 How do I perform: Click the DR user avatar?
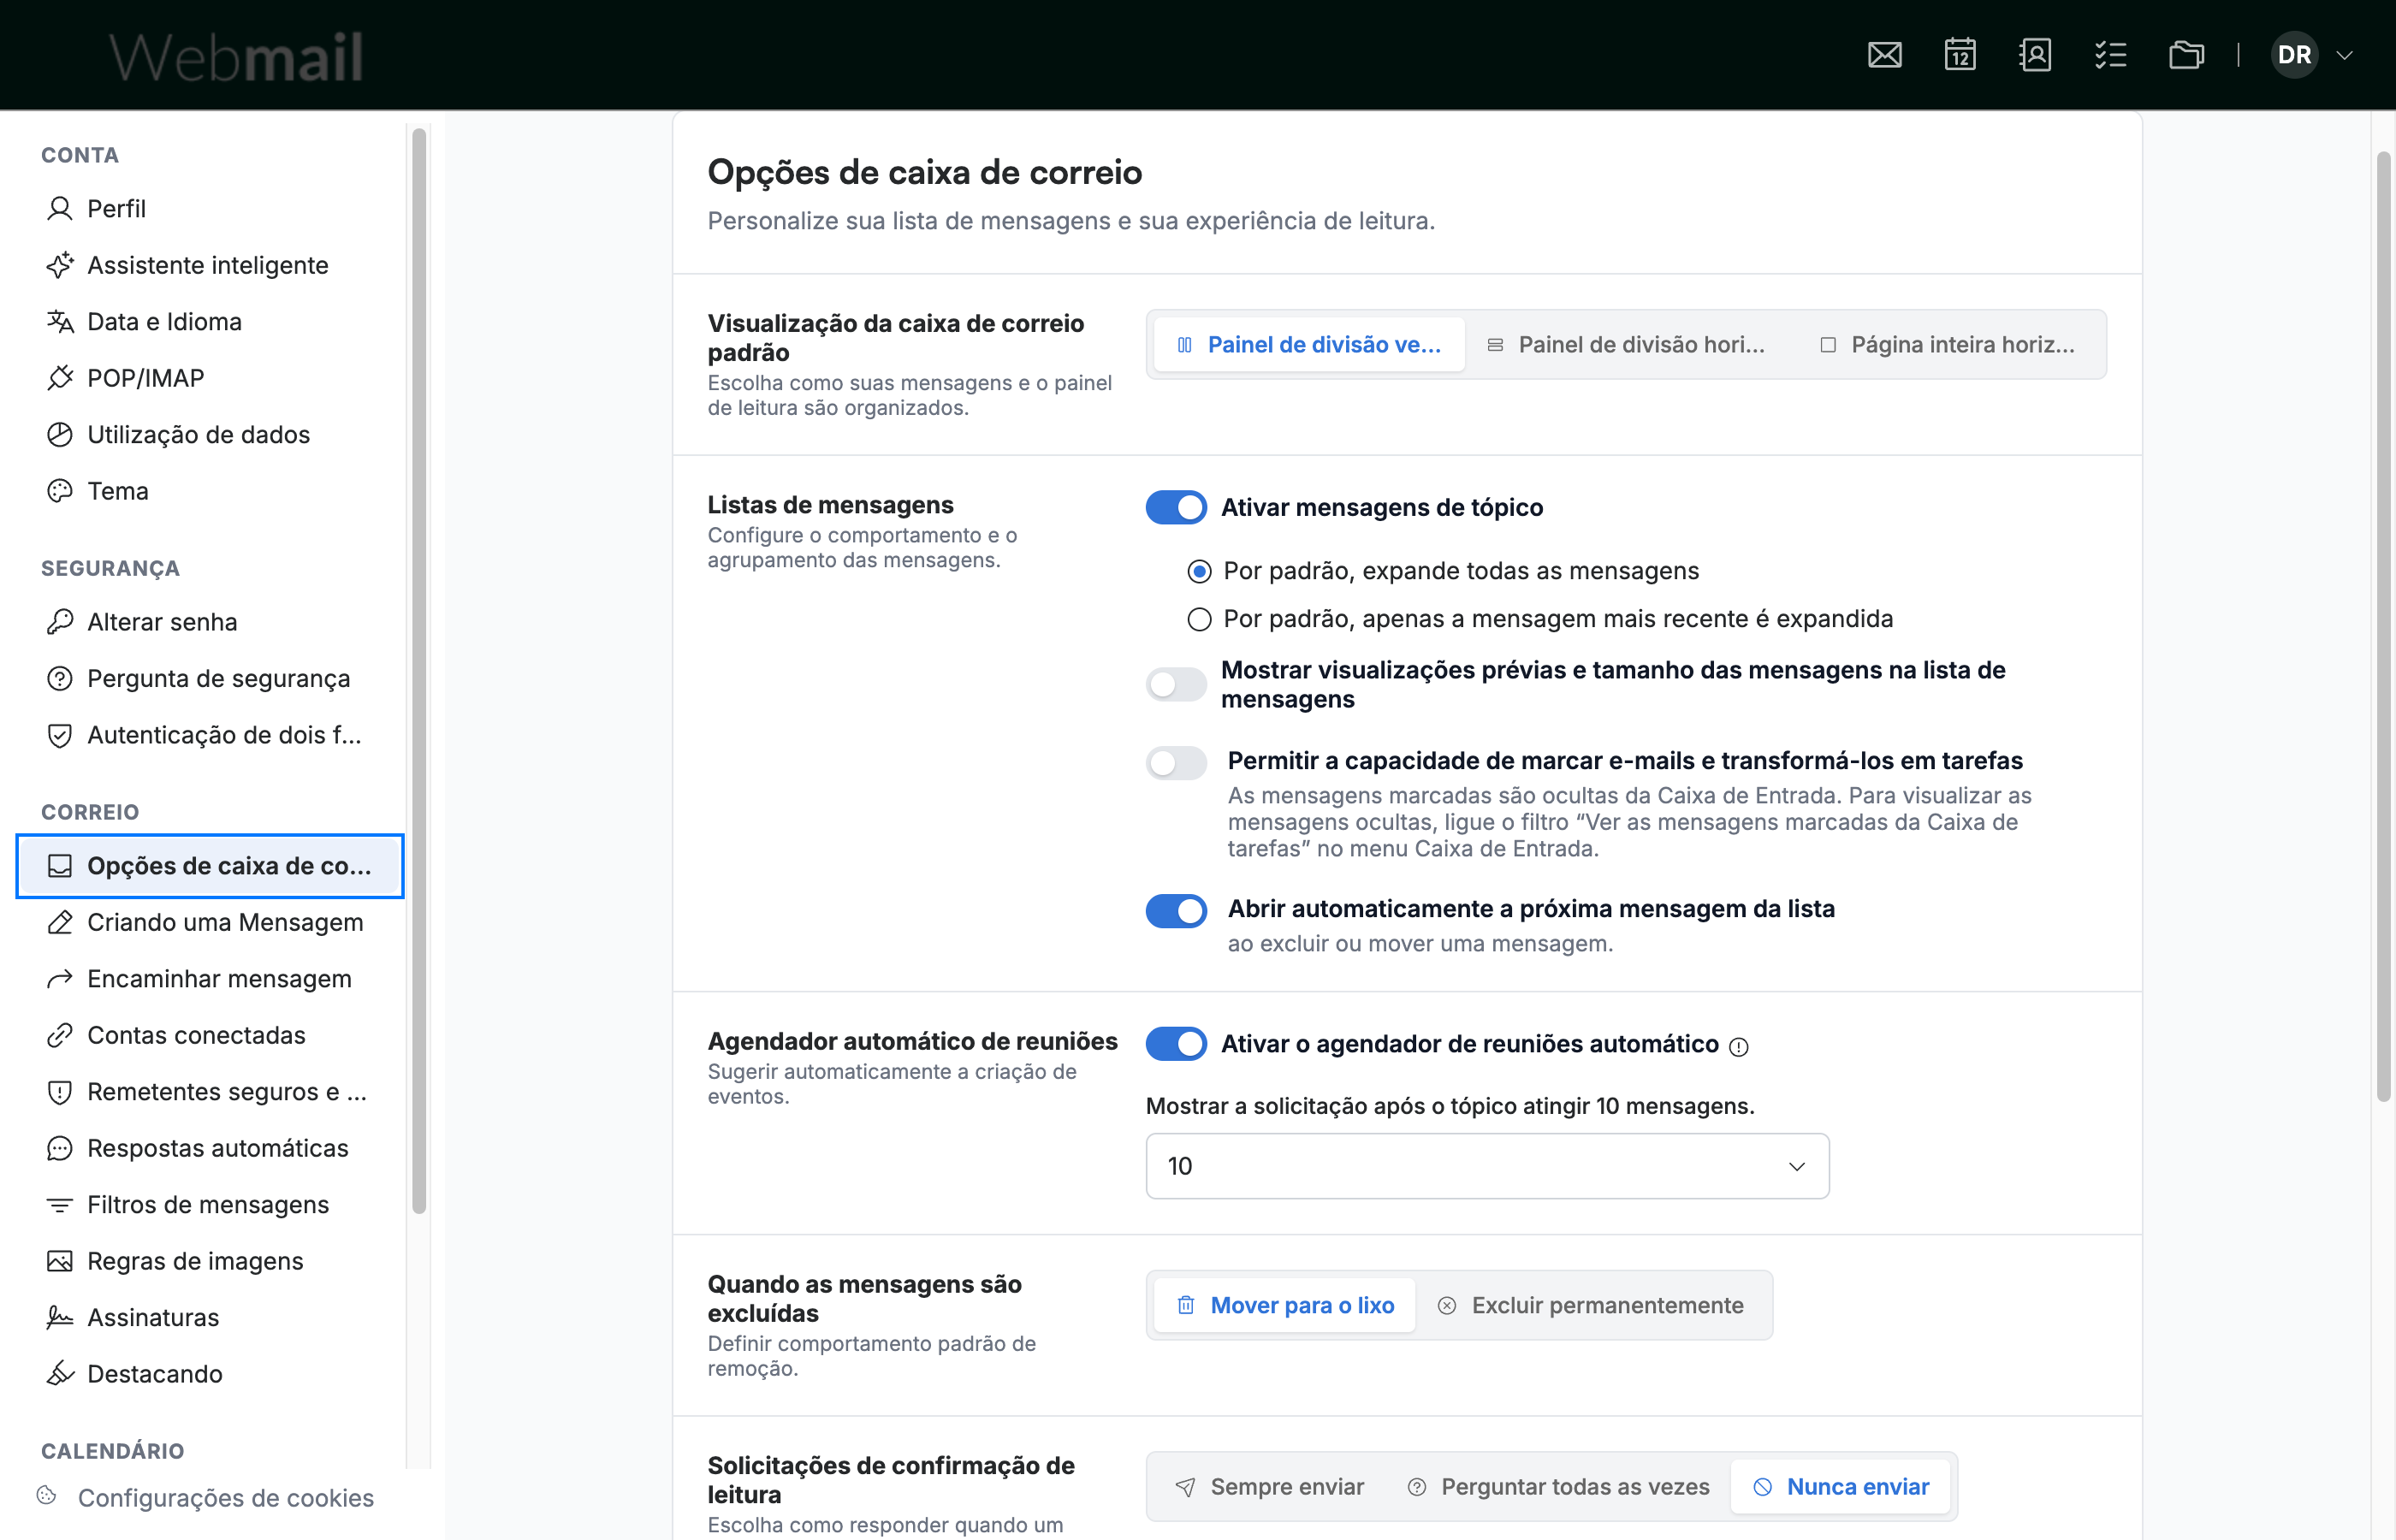click(x=2294, y=55)
